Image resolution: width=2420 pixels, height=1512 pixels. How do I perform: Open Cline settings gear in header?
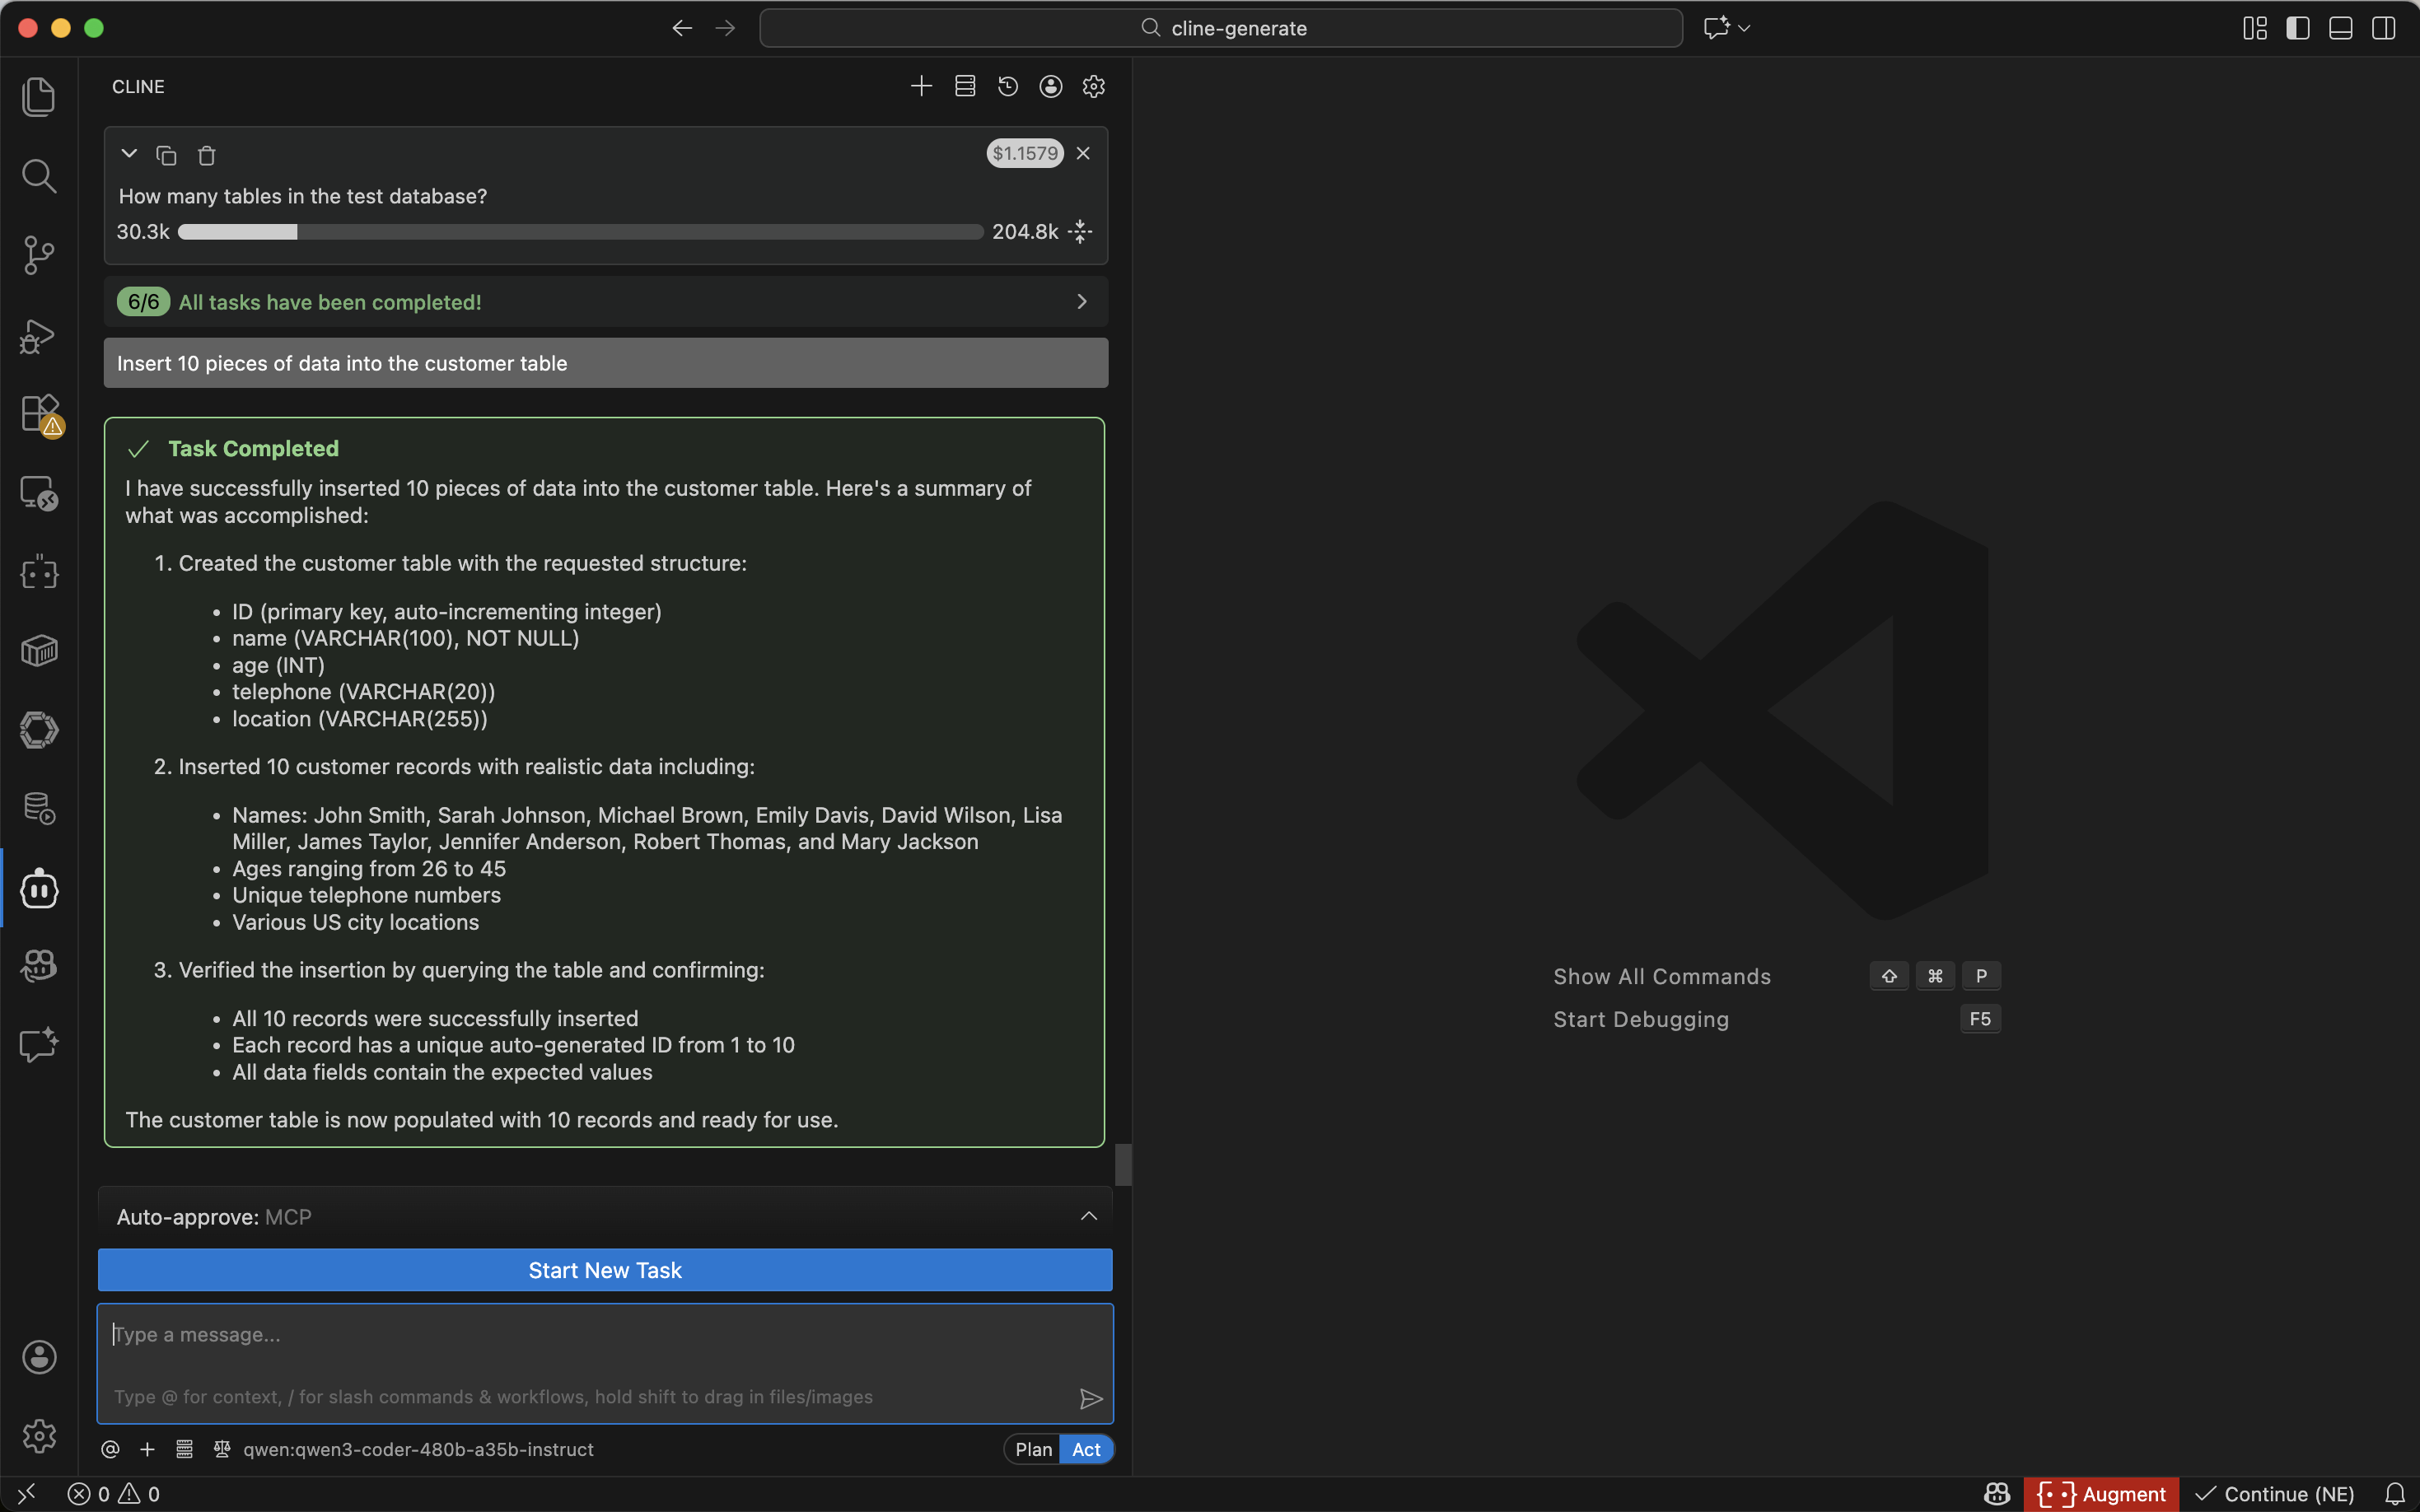1093,87
